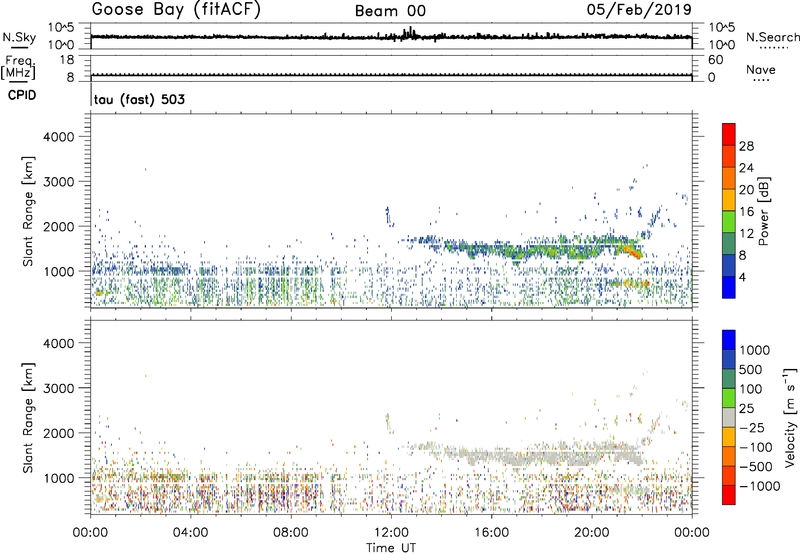The height and width of the screenshot is (554, 800).
Task: Click the '-25' tick label on Velocity bar
Action: tap(753, 428)
